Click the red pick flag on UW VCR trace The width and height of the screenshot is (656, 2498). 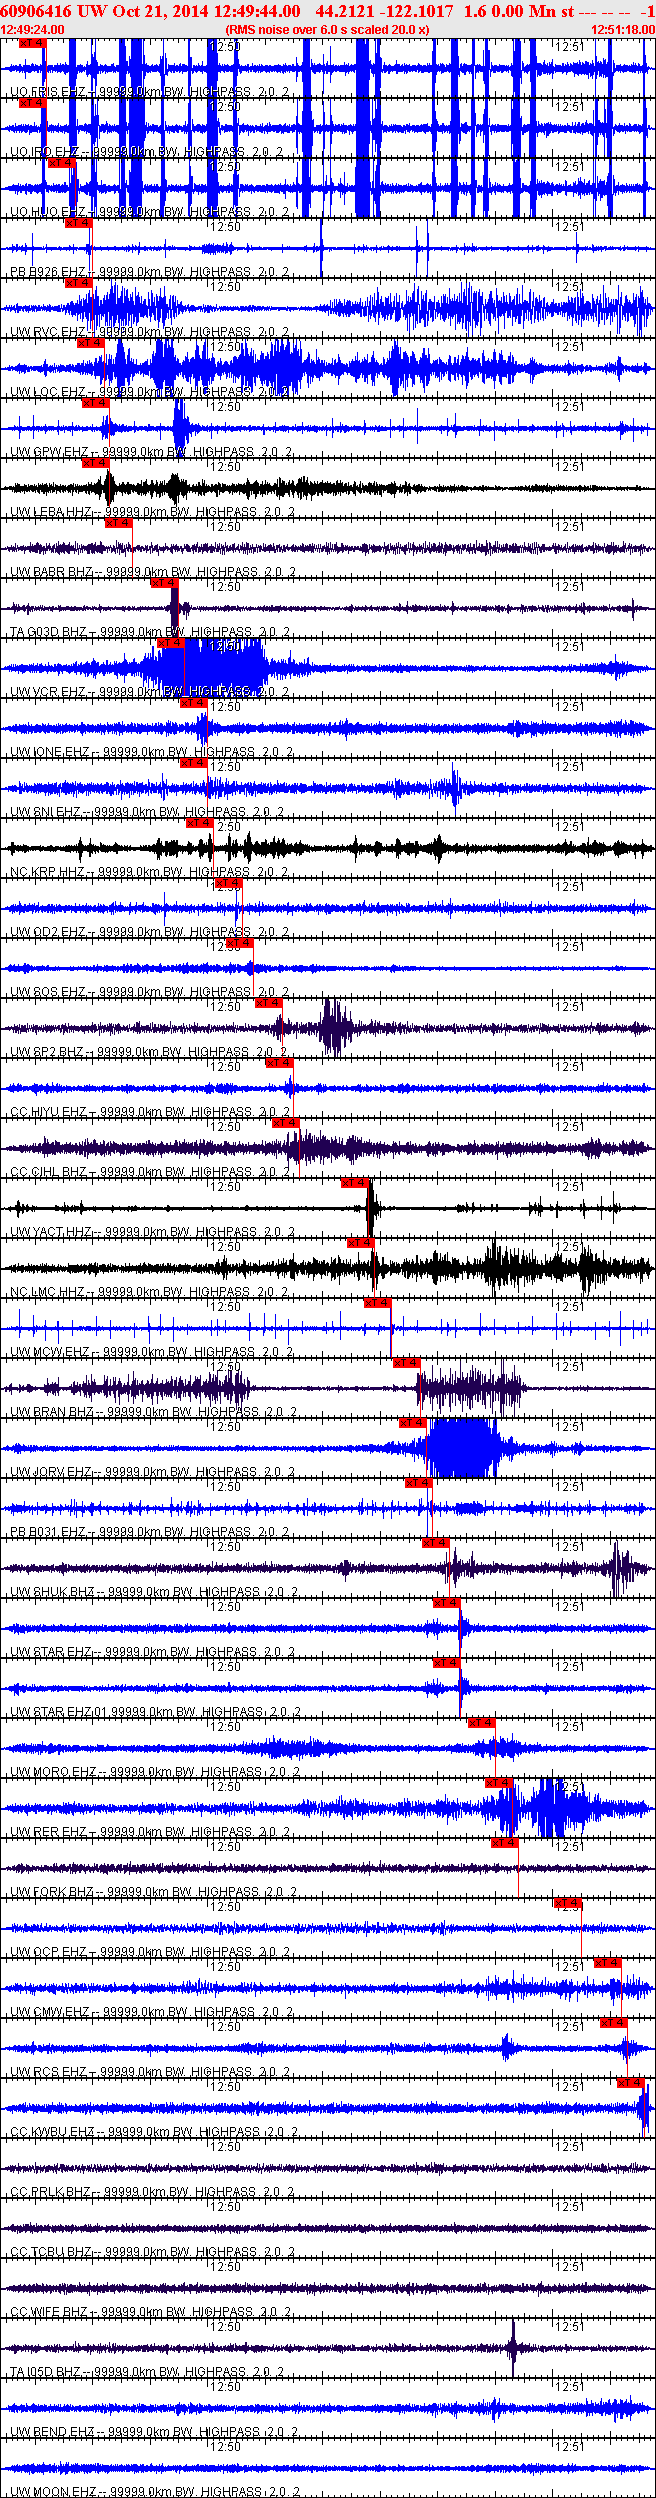click(171, 643)
